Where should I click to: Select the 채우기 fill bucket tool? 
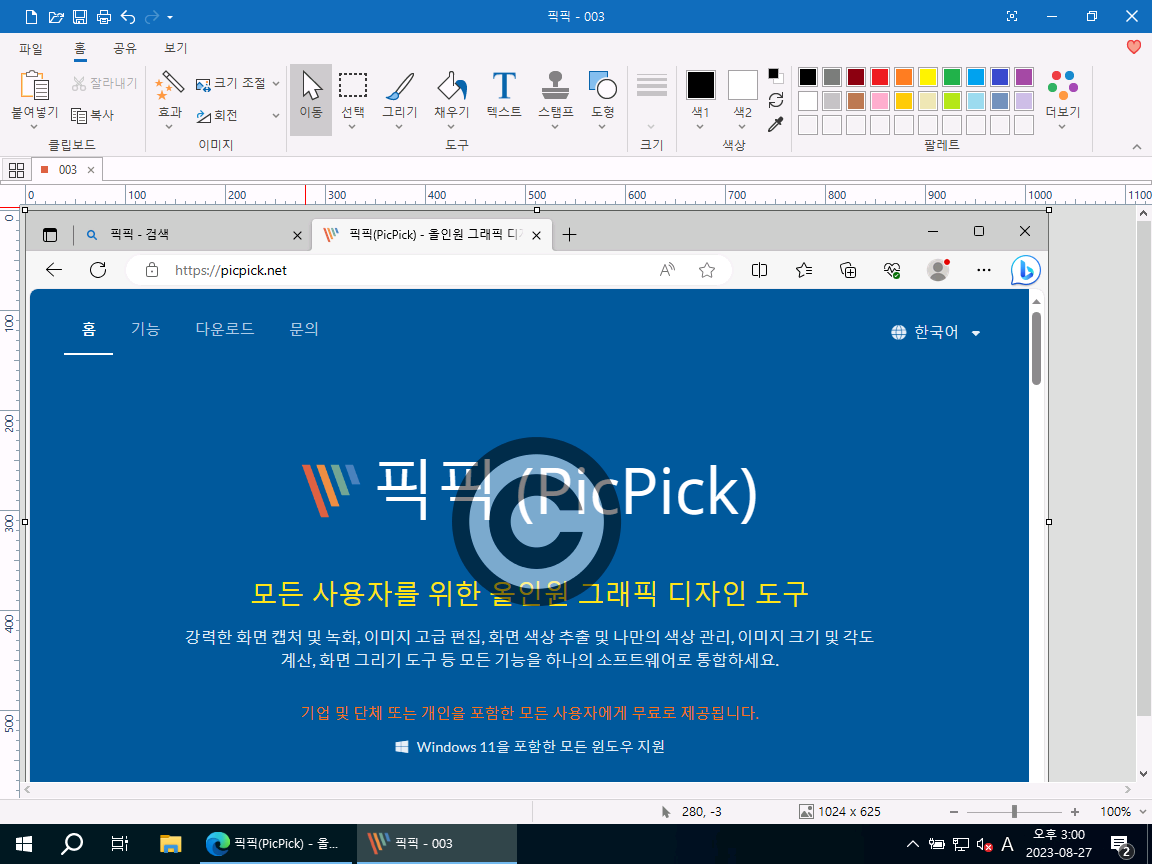[451, 100]
